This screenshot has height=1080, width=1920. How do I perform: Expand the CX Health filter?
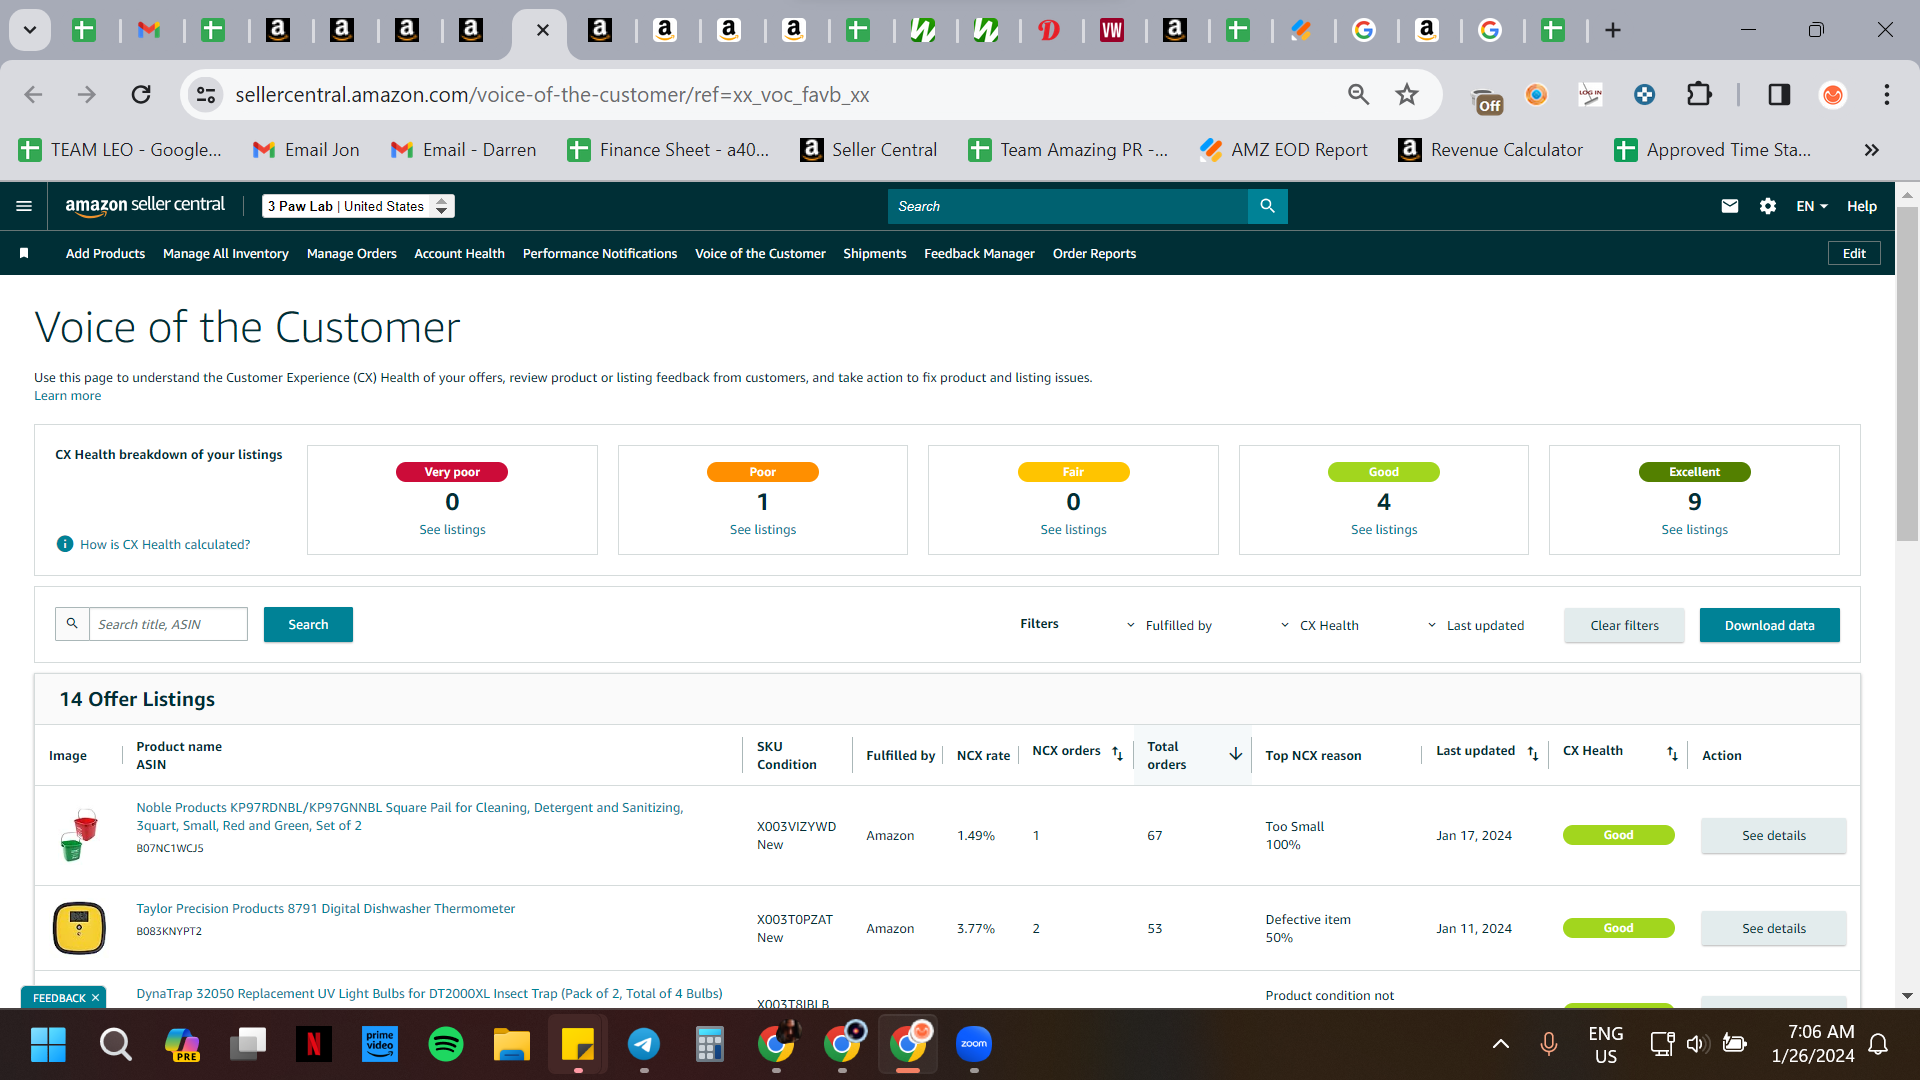1320,625
